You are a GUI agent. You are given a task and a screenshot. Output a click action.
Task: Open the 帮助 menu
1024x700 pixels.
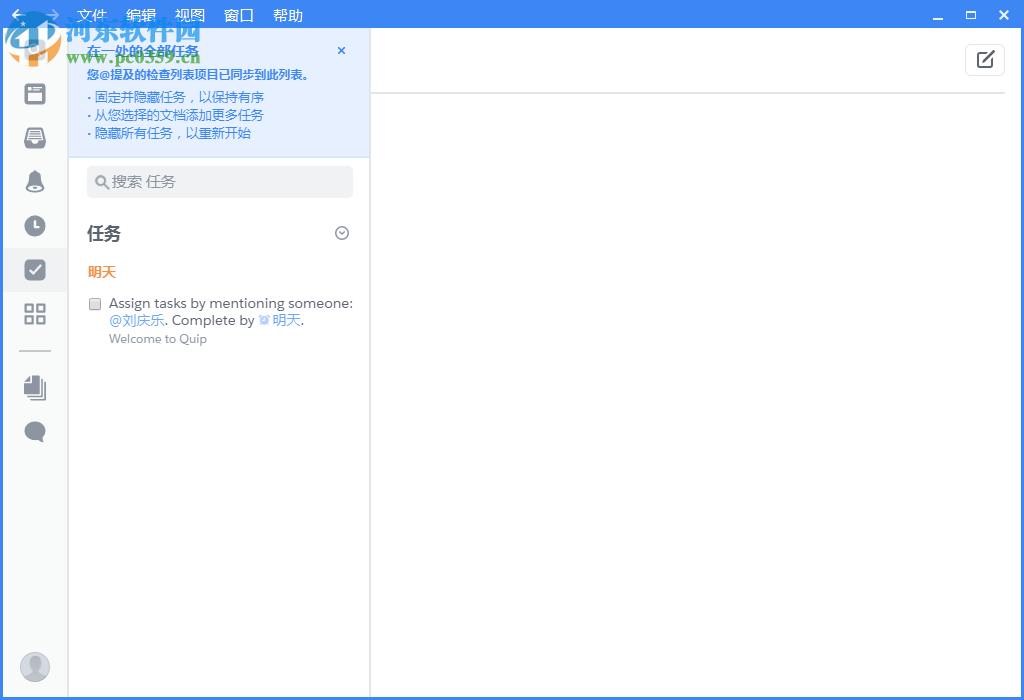tap(288, 15)
